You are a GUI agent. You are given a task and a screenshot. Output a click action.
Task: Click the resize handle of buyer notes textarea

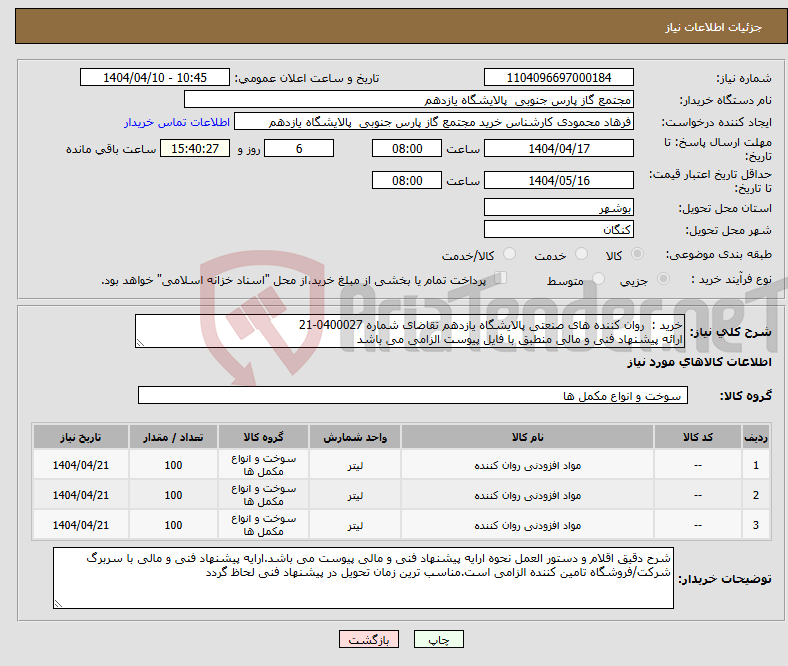pyautogui.click(x=58, y=603)
